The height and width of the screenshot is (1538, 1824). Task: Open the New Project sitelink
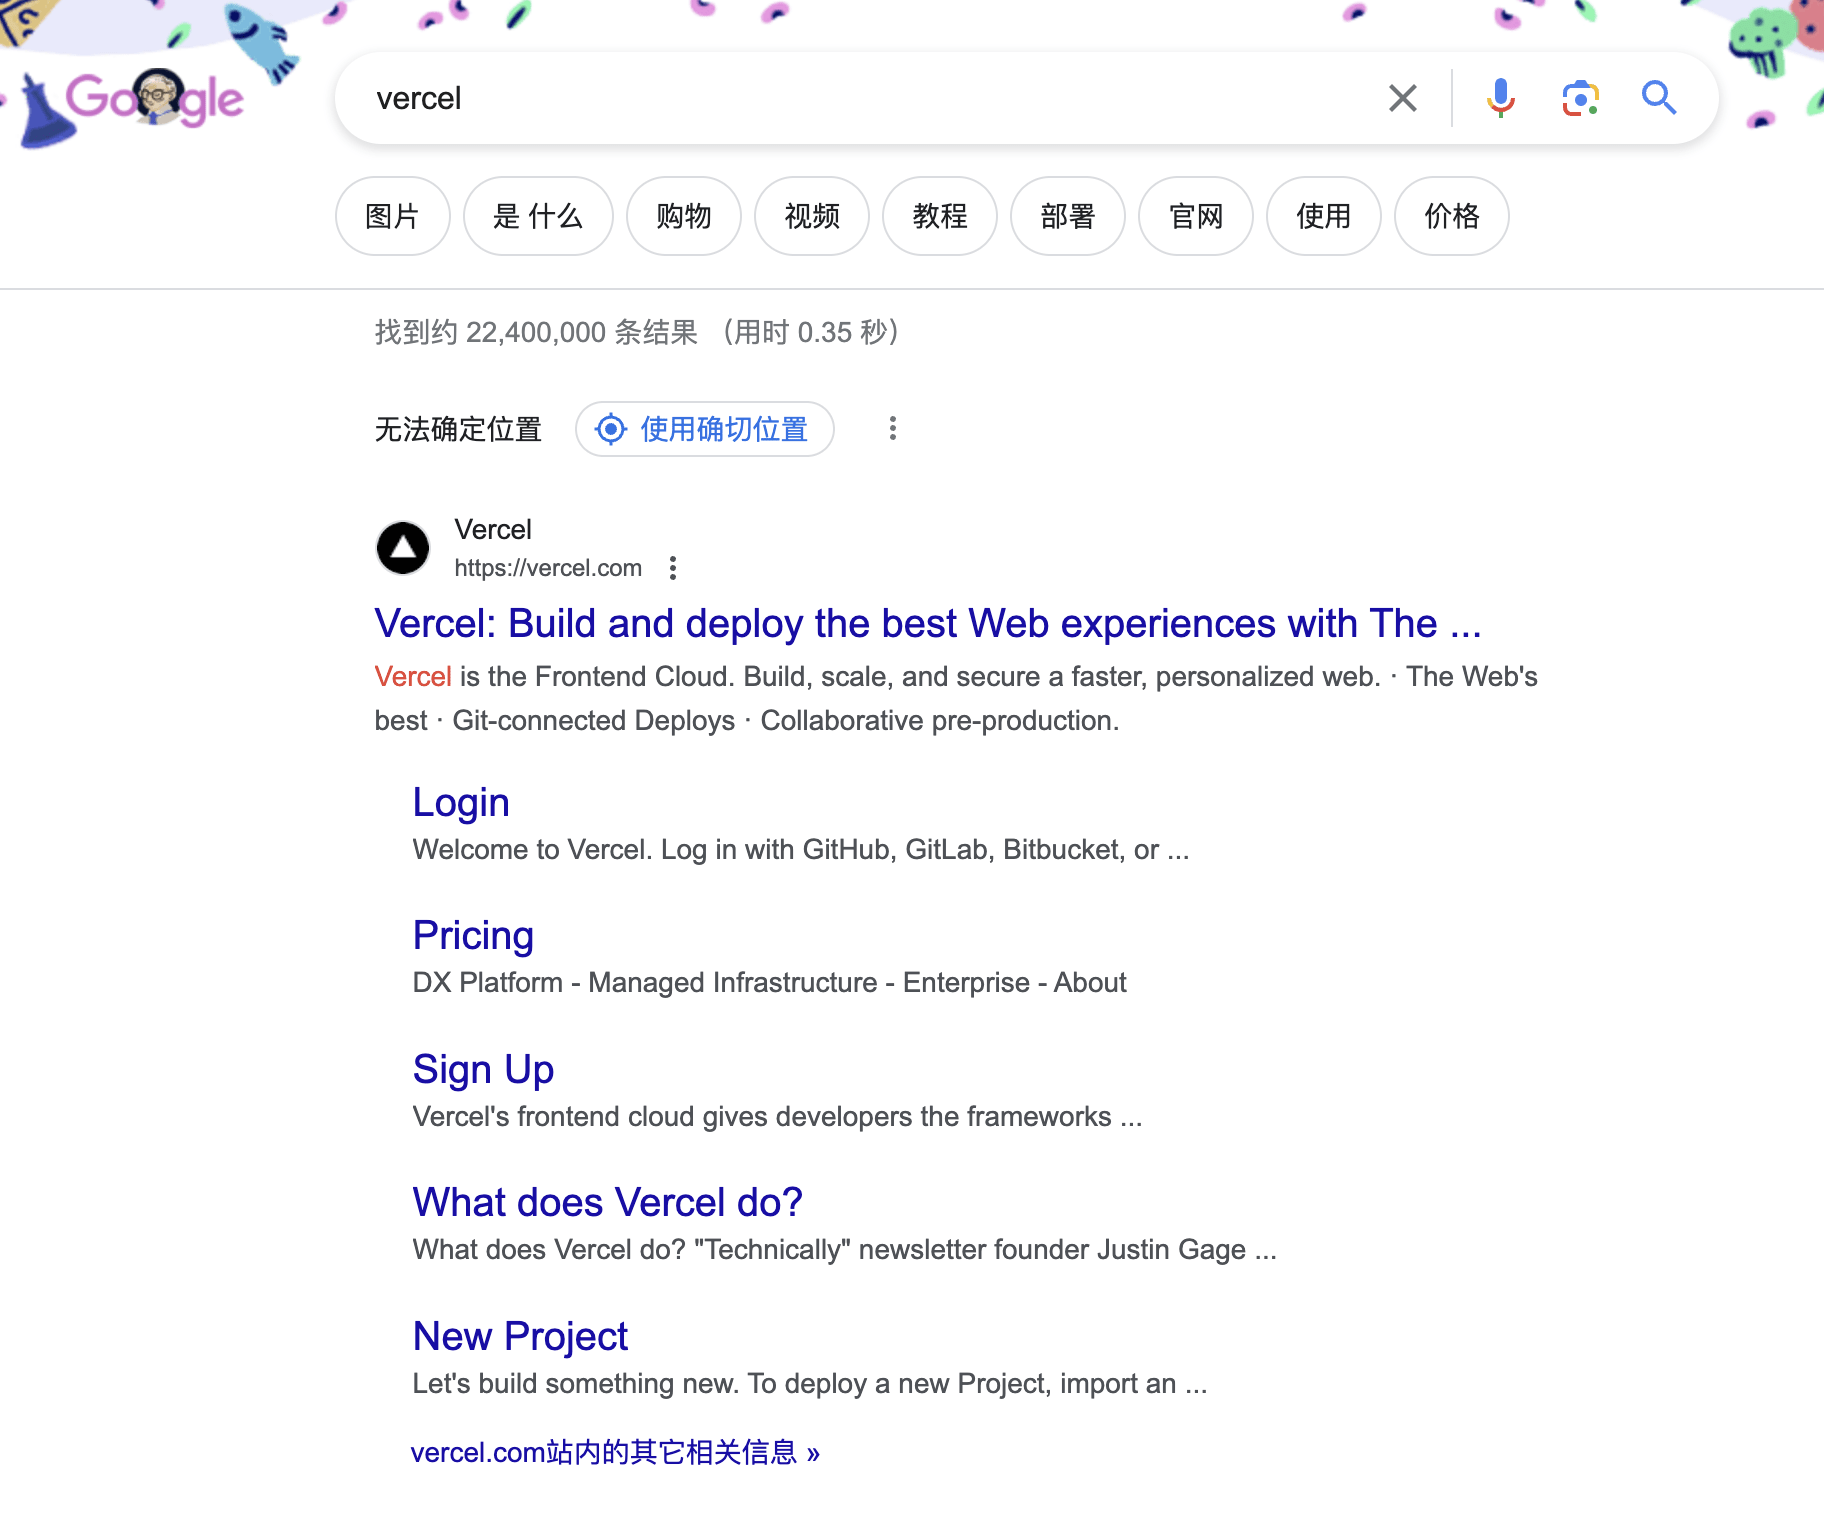click(520, 1337)
